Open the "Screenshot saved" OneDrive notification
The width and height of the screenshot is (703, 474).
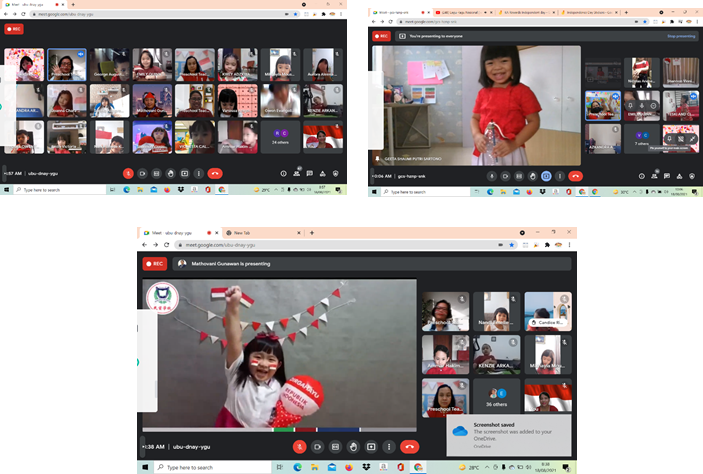[510, 434]
